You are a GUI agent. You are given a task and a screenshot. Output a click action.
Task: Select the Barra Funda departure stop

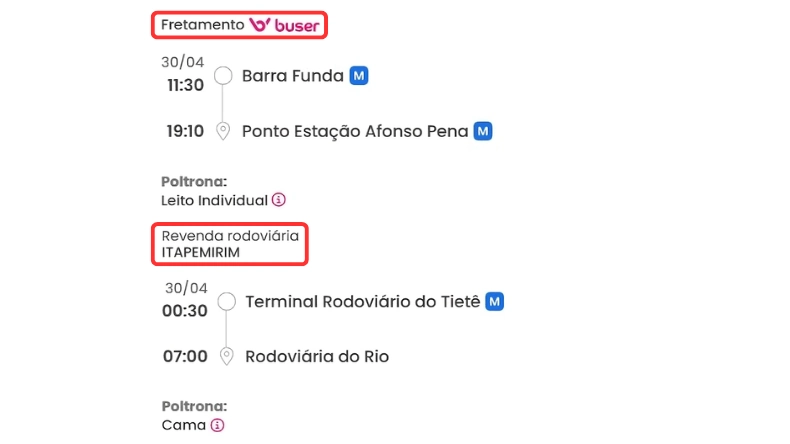click(x=292, y=76)
